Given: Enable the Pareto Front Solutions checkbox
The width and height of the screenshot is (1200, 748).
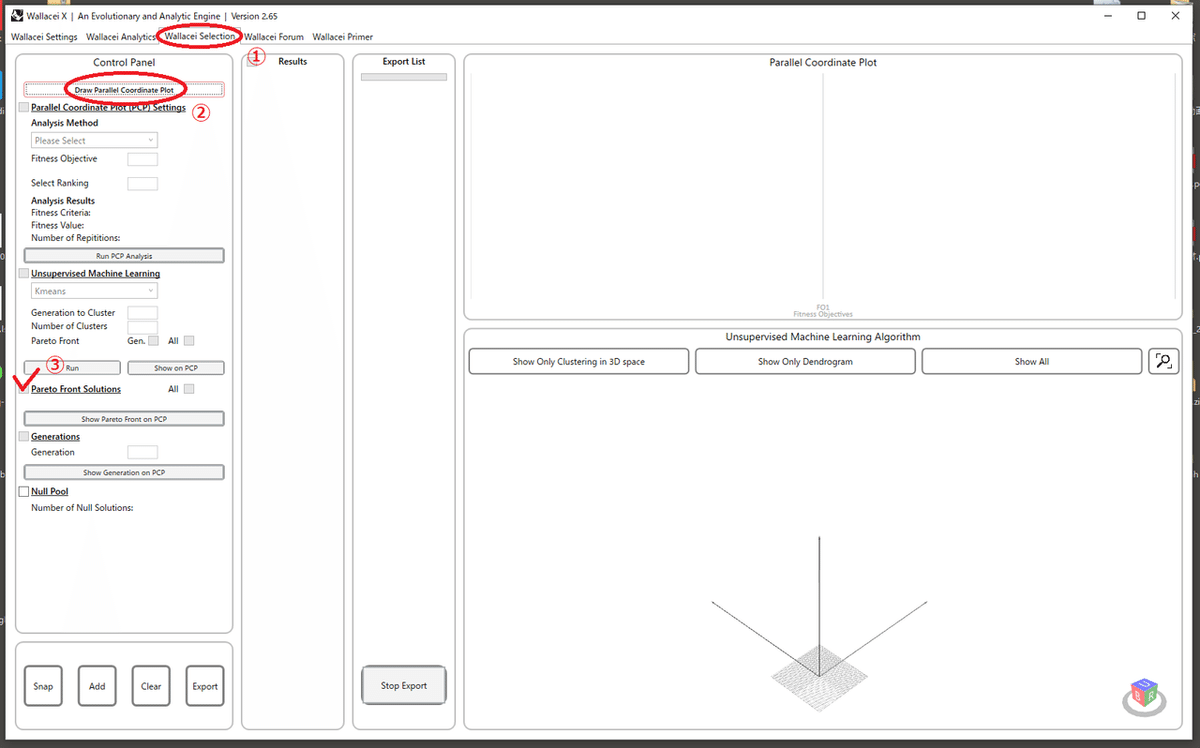Looking at the screenshot, I should coord(25,389).
